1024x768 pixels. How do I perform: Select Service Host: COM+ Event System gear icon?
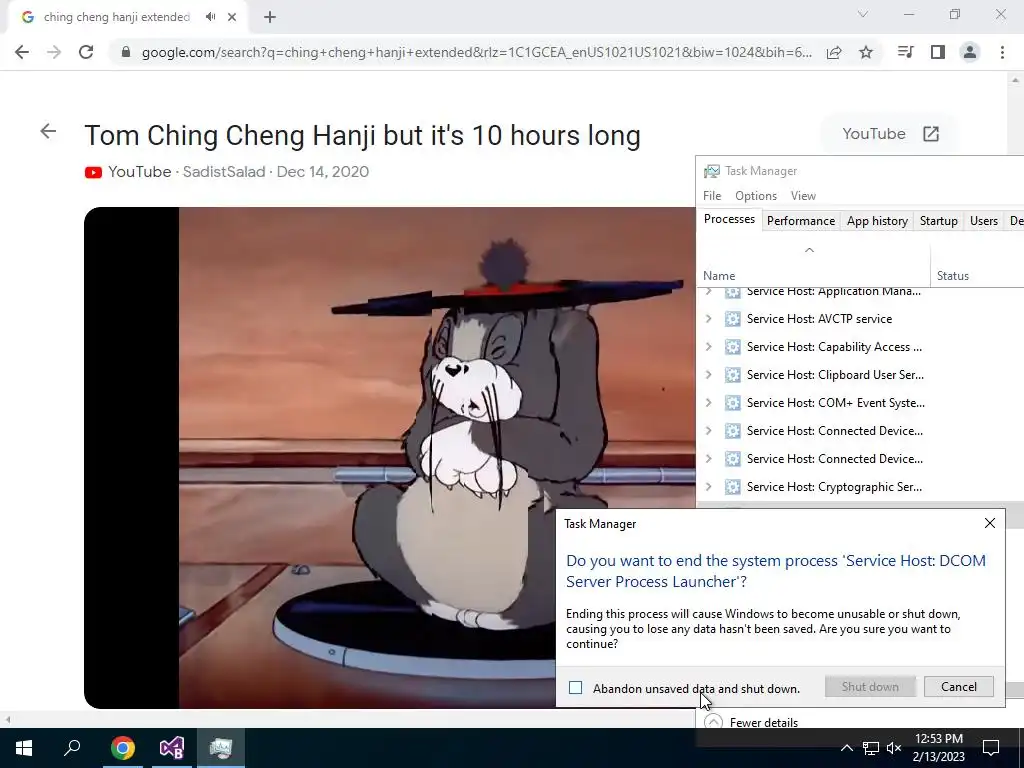tap(733, 403)
